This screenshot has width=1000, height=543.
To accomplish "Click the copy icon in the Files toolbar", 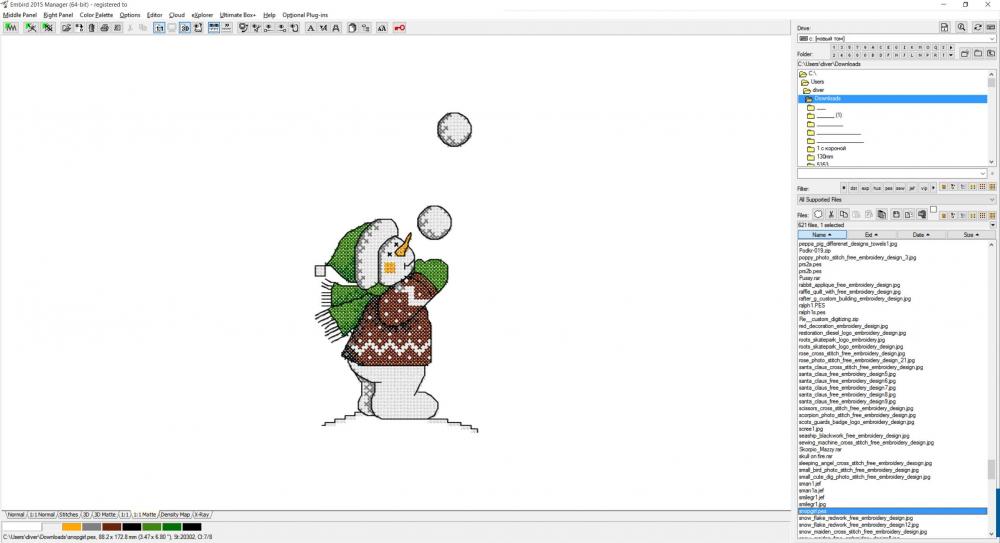I will pos(844,214).
